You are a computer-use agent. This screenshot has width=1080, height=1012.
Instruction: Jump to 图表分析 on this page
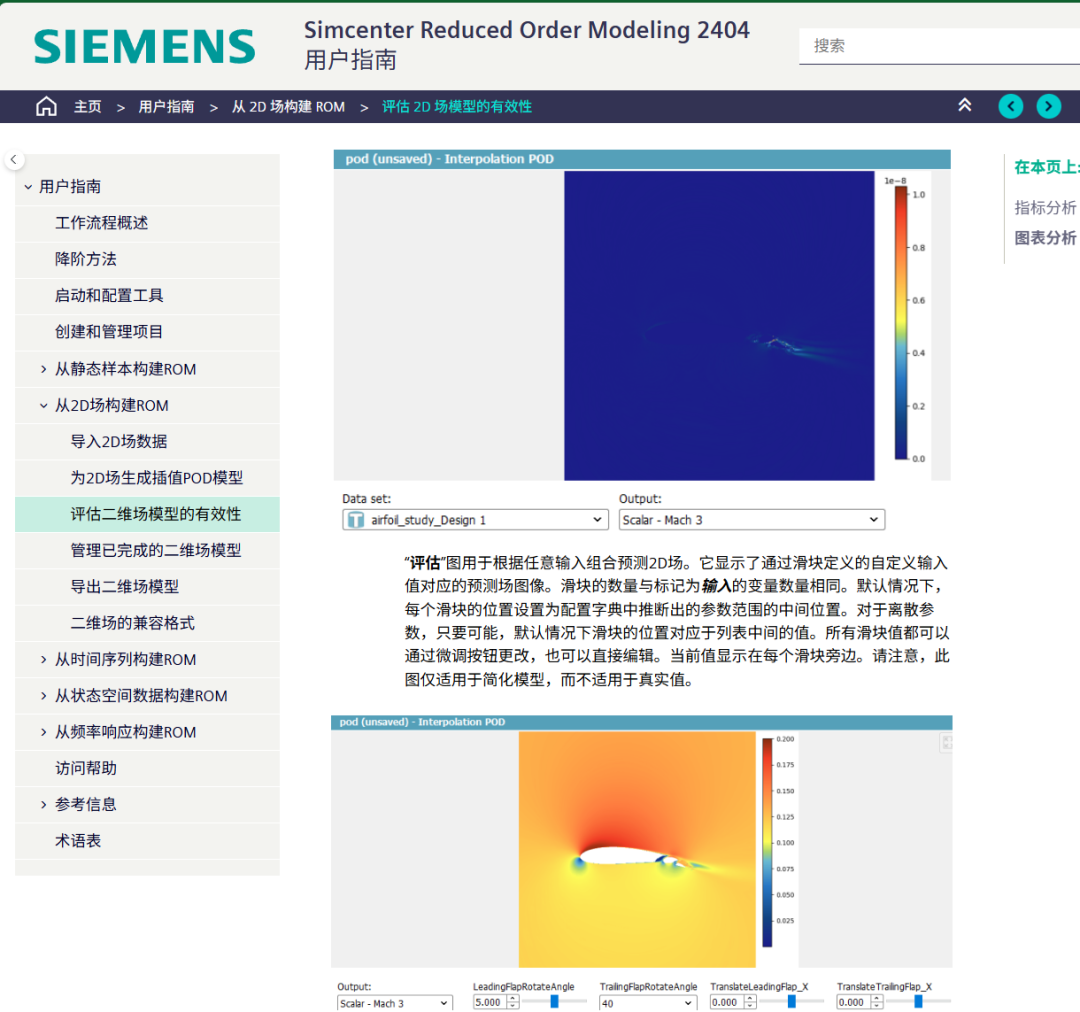click(x=1045, y=238)
